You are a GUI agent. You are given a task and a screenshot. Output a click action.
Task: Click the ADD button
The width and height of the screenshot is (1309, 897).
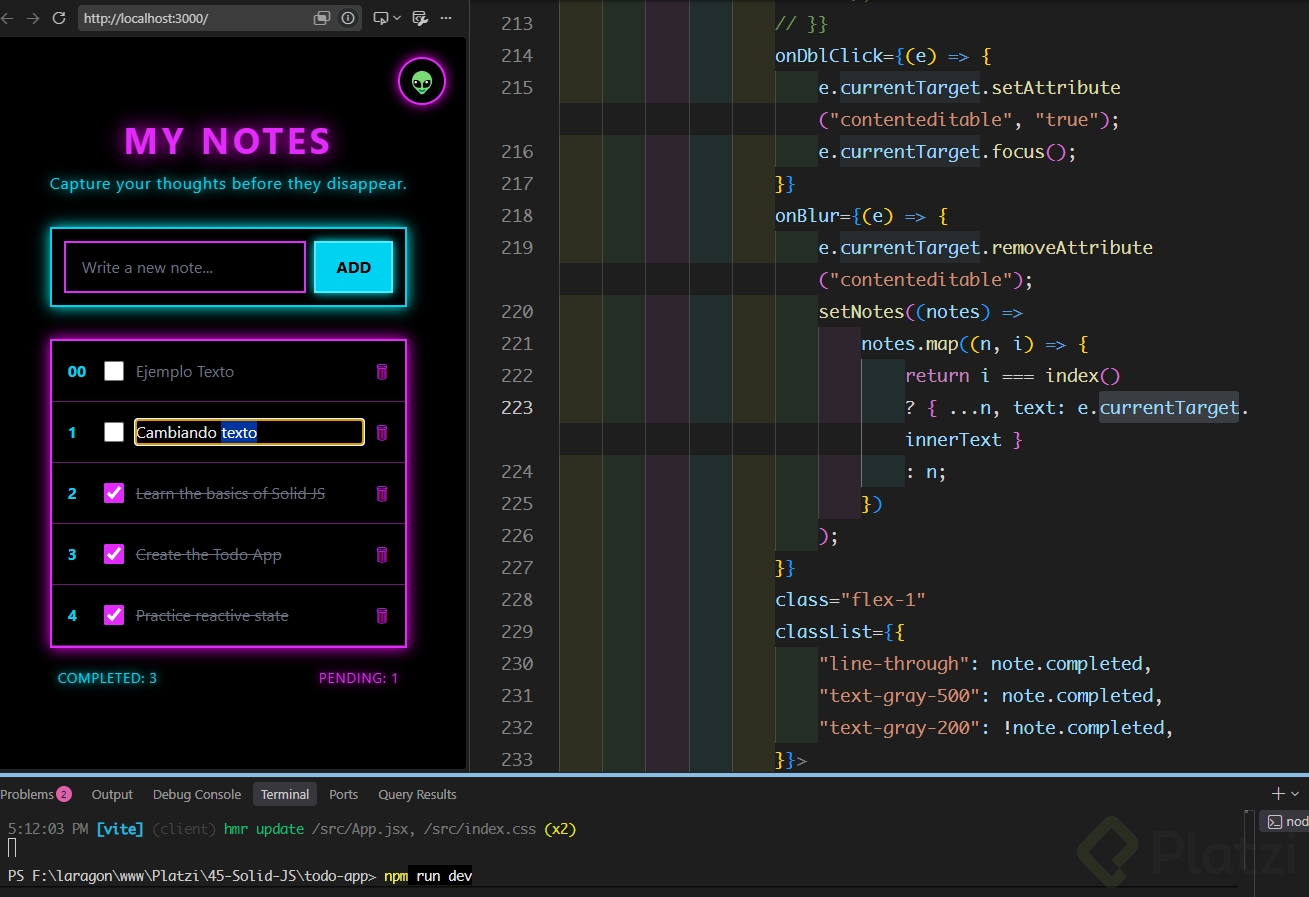pyautogui.click(x=354, y=267)
